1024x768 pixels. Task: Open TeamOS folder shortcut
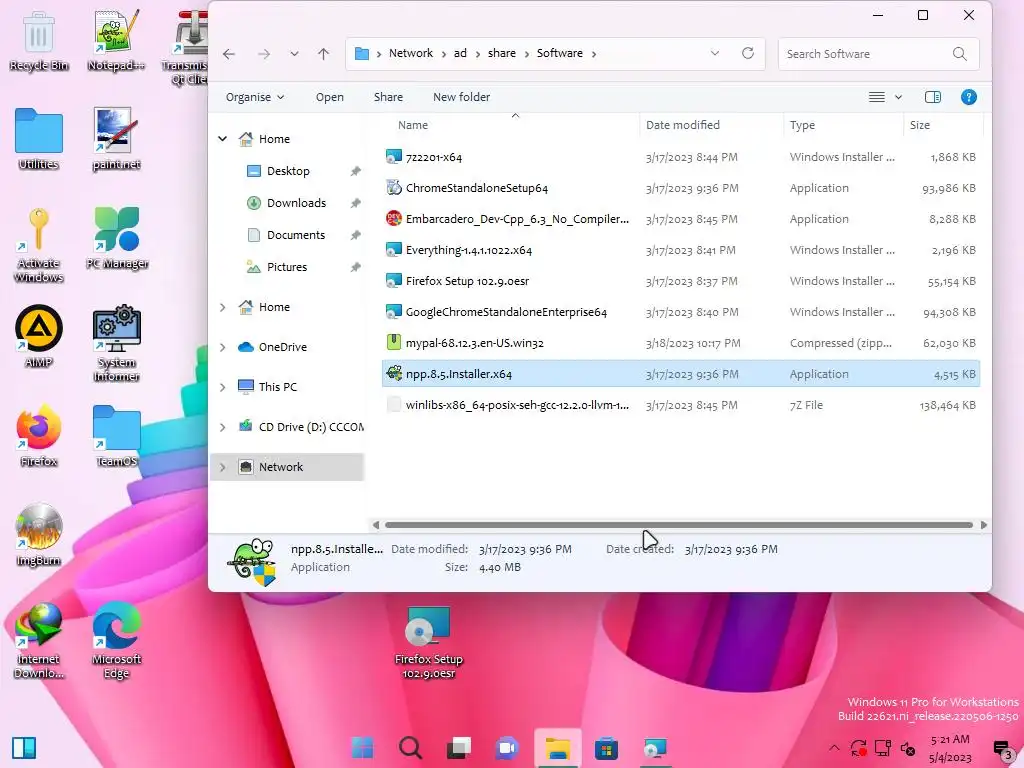[117, 436]
